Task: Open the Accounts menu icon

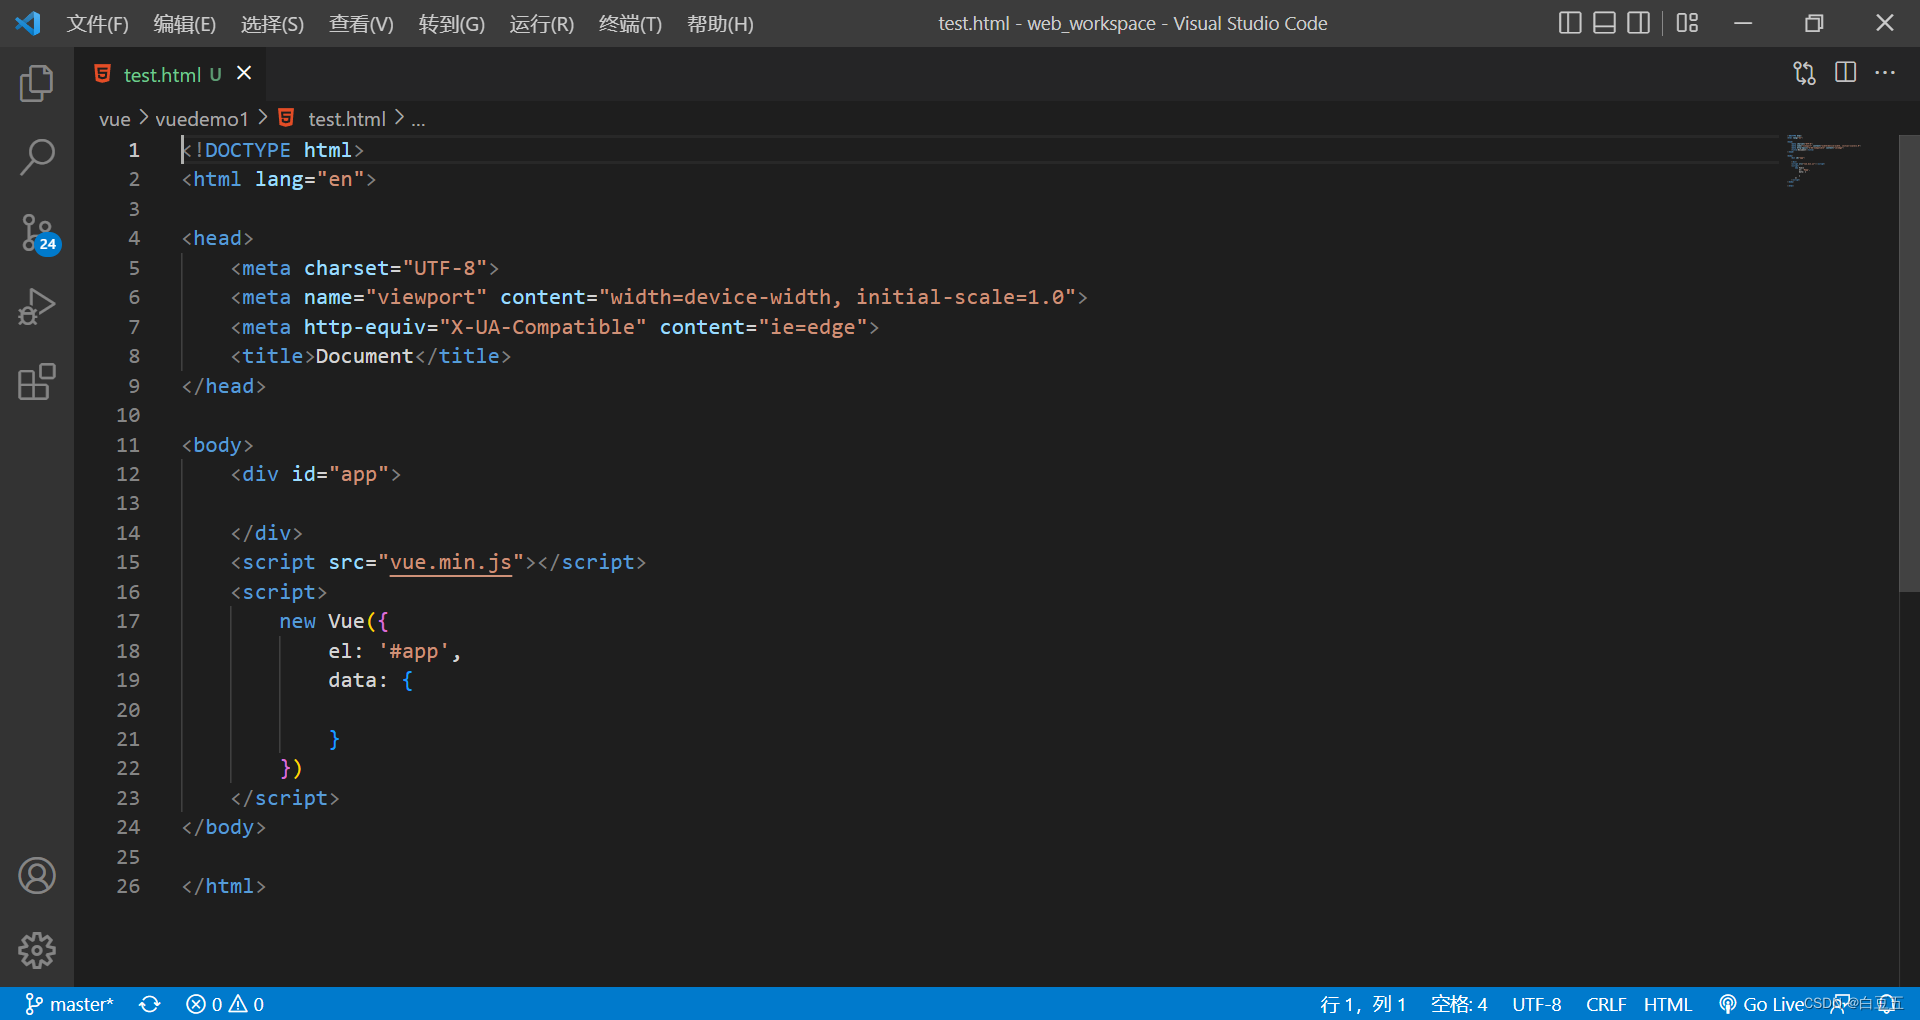Action: click(x=37, y=876)
